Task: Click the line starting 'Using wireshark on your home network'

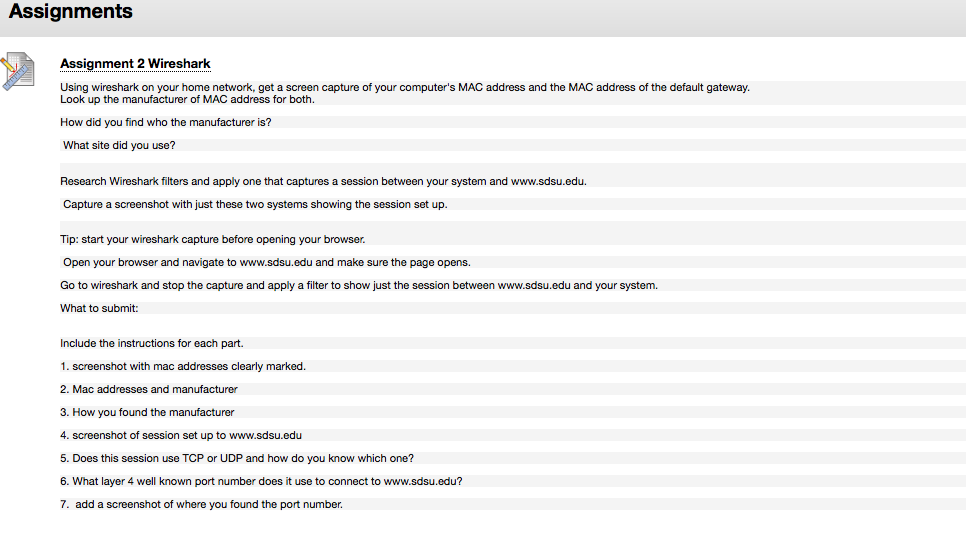Action: click(x=405, y=87)
